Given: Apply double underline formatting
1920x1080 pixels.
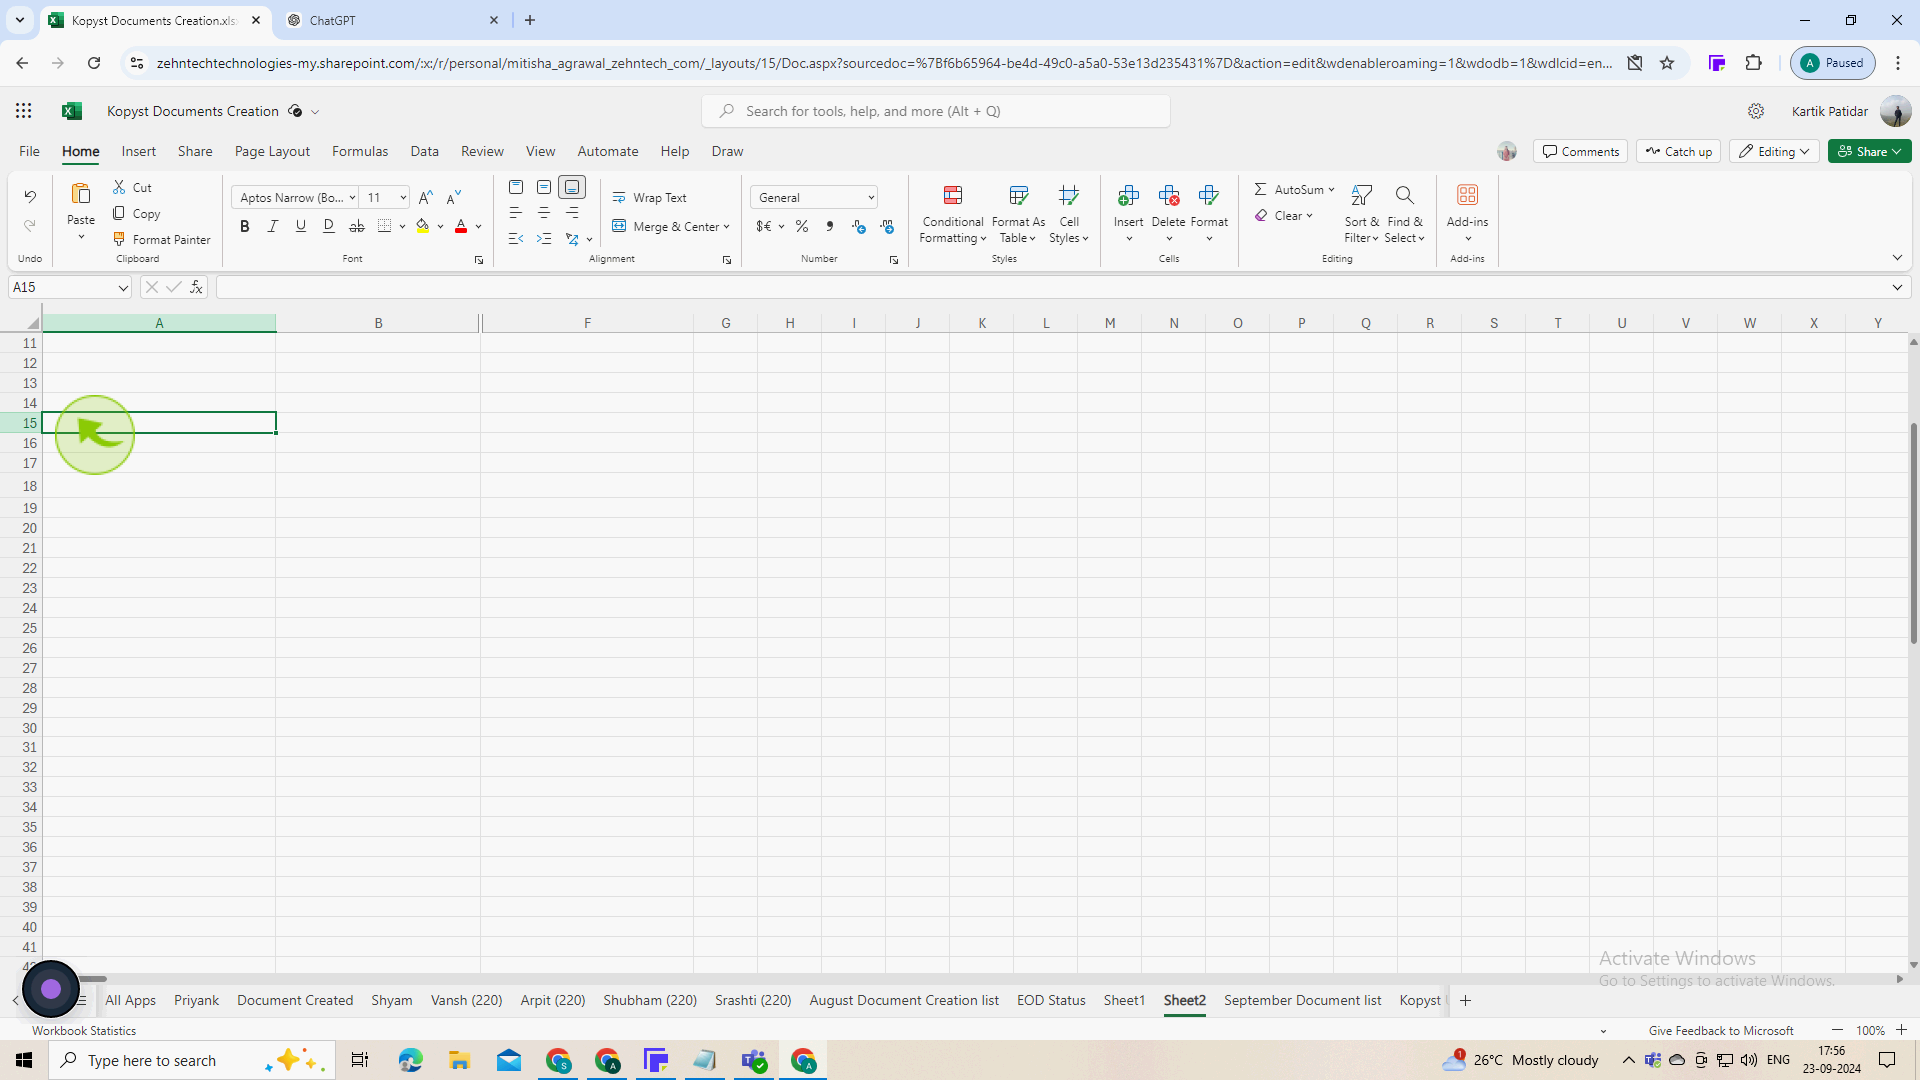Looking at the screenshot, I should [x=329, y=227].
